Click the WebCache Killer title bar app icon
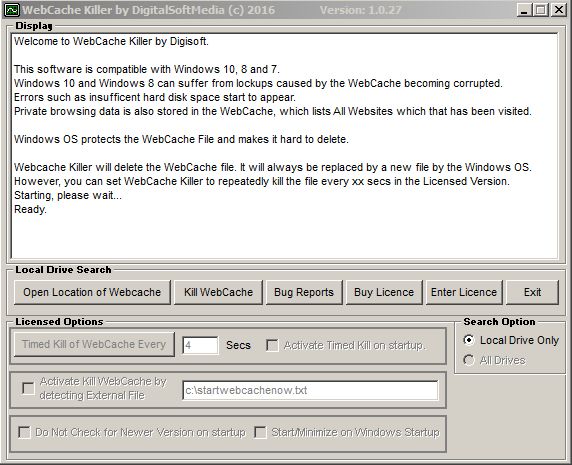Screen dimensions: 572x465 11,10
